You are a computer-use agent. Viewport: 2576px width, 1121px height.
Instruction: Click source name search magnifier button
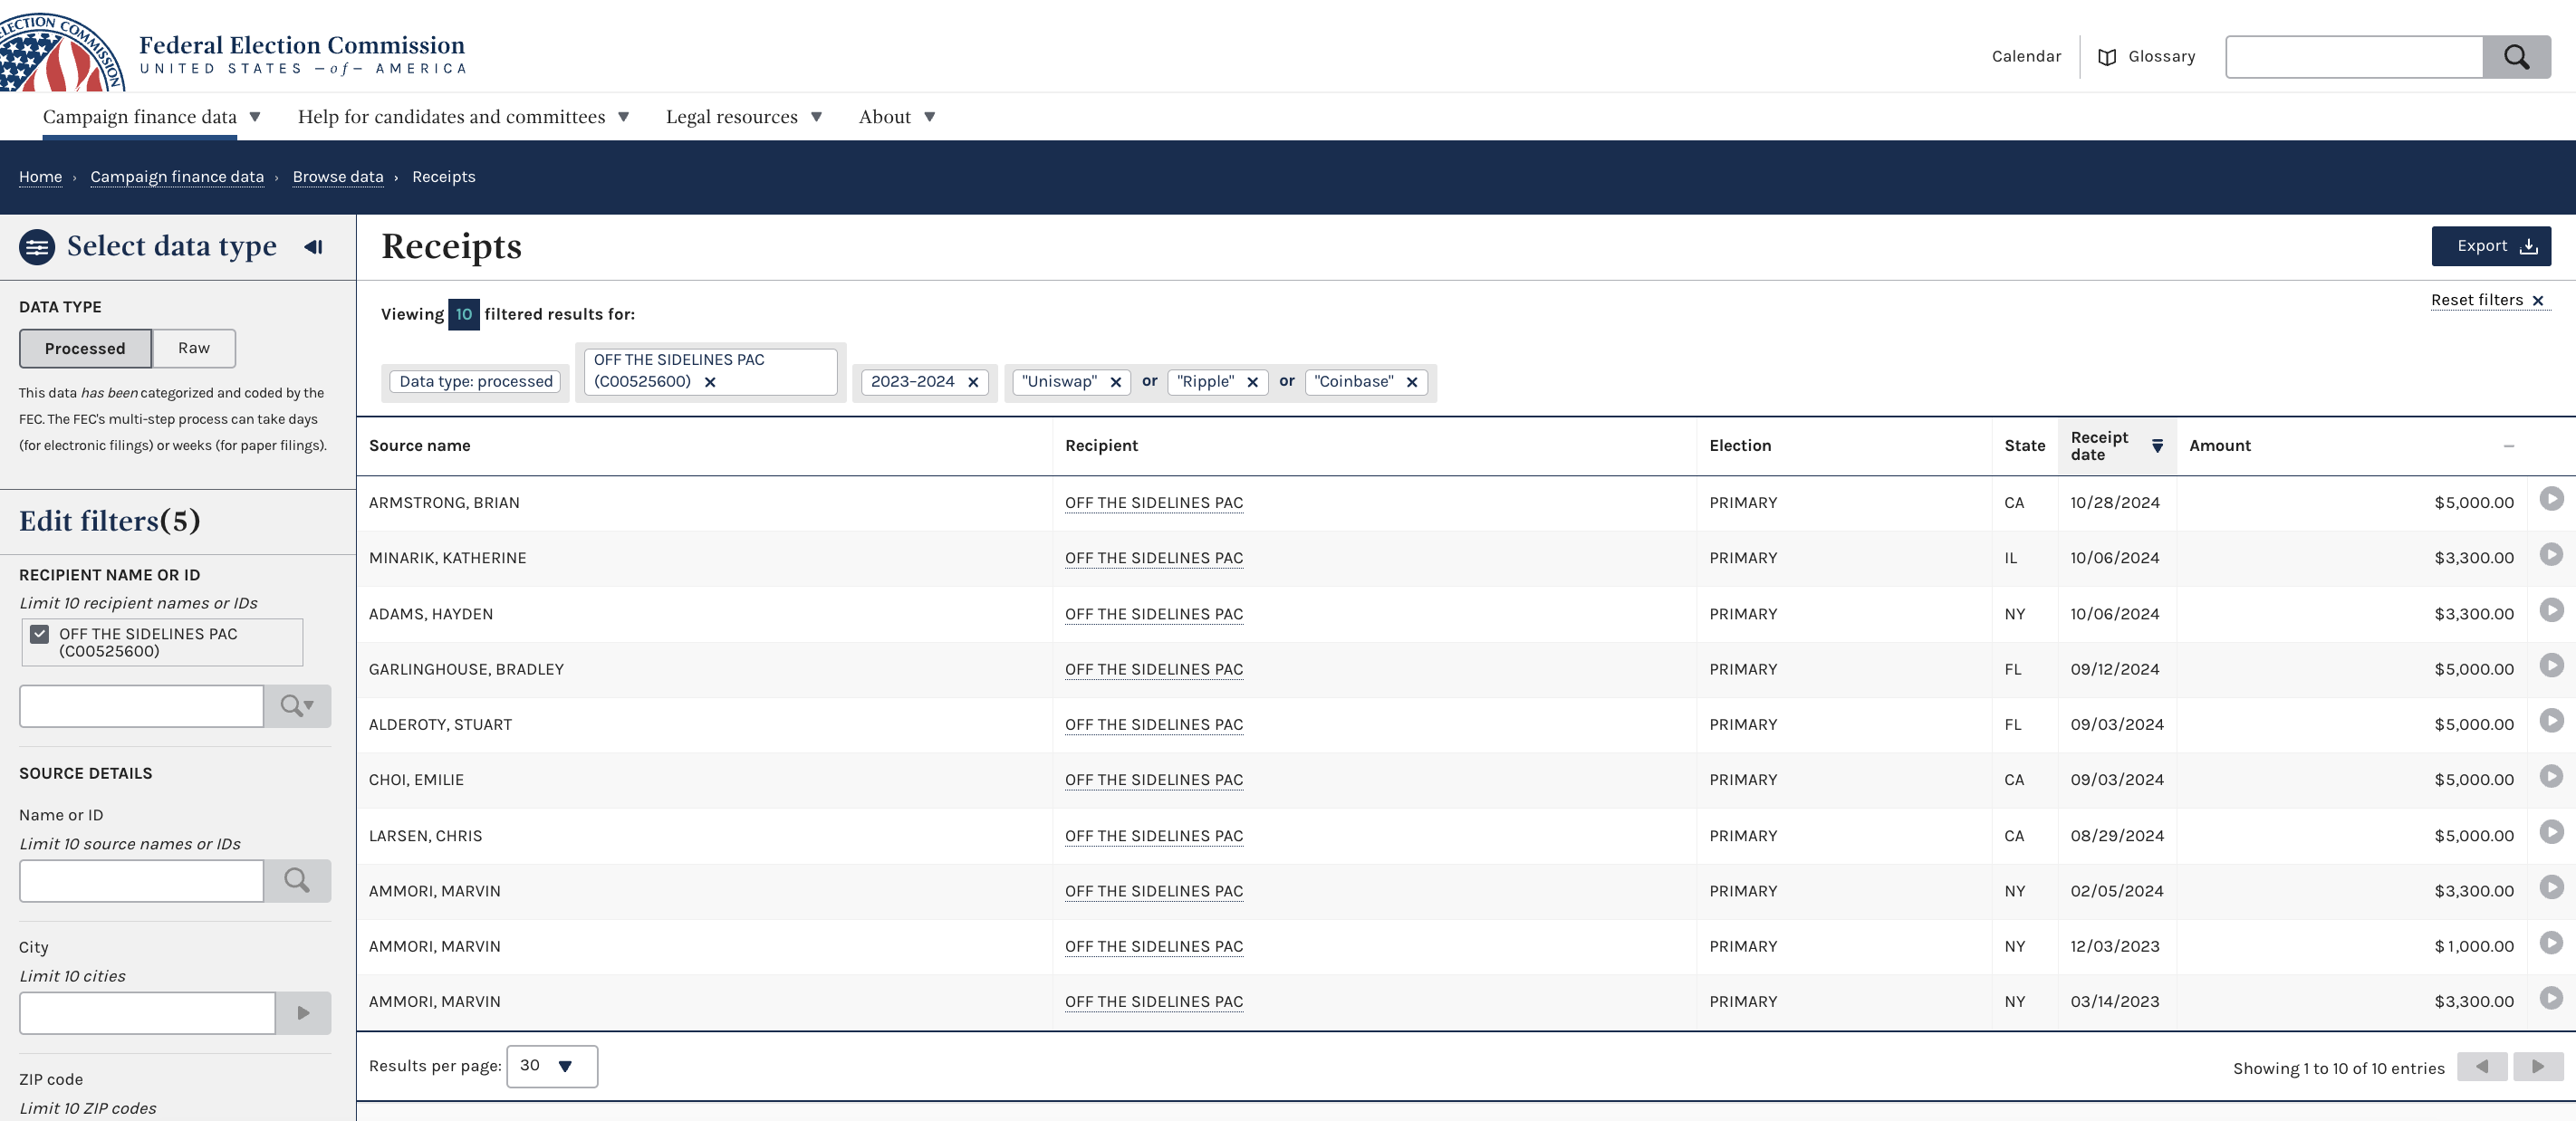point(297,881)
